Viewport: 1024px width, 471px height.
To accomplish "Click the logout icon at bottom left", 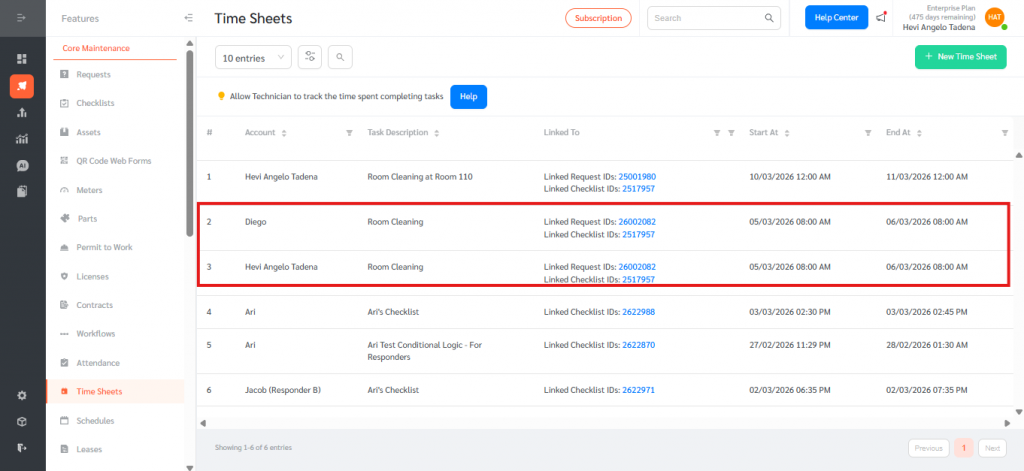I will 22,447.
